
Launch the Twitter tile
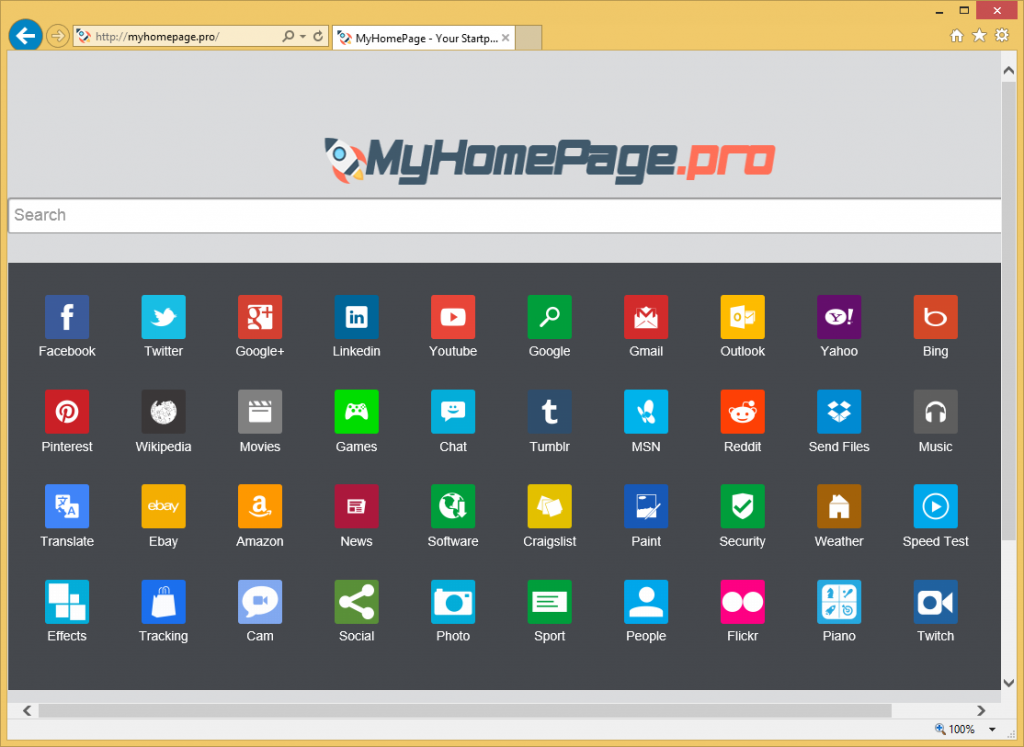coord(163,317)
